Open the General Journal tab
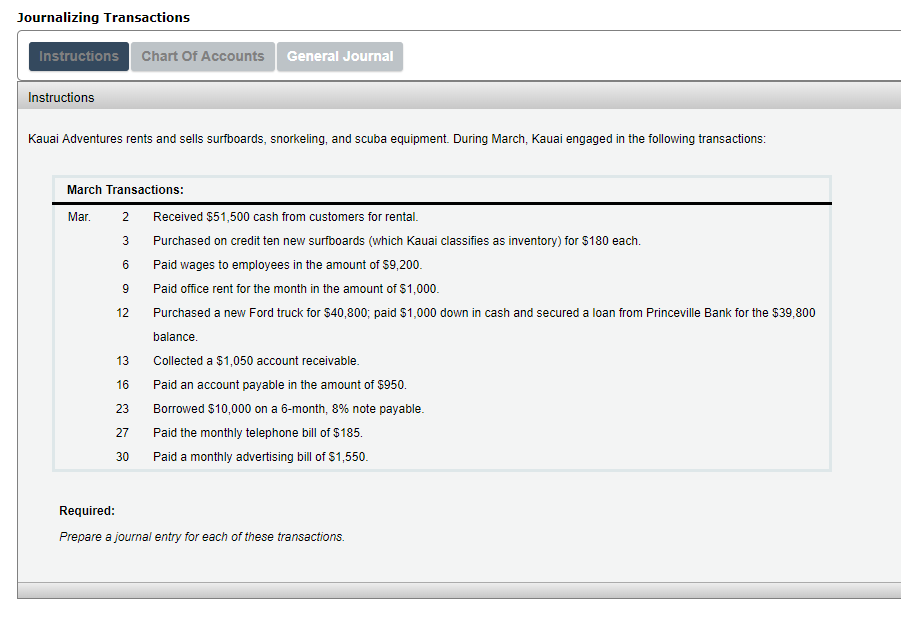 tap(340, 57)
